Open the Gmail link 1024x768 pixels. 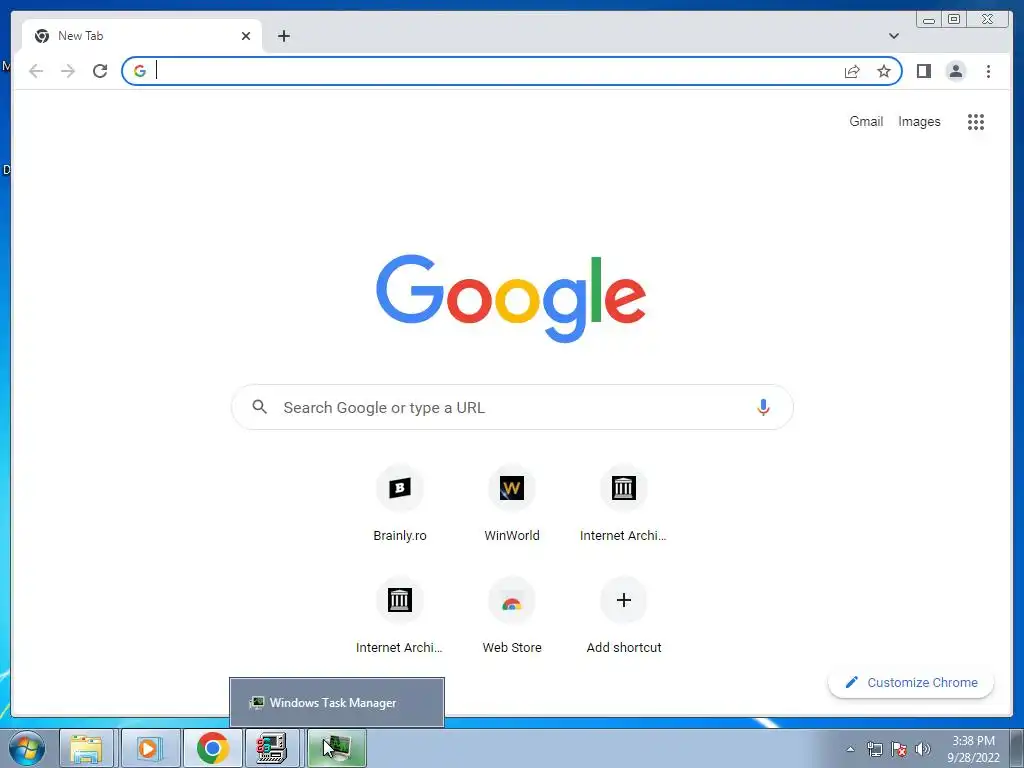point(866,121)
